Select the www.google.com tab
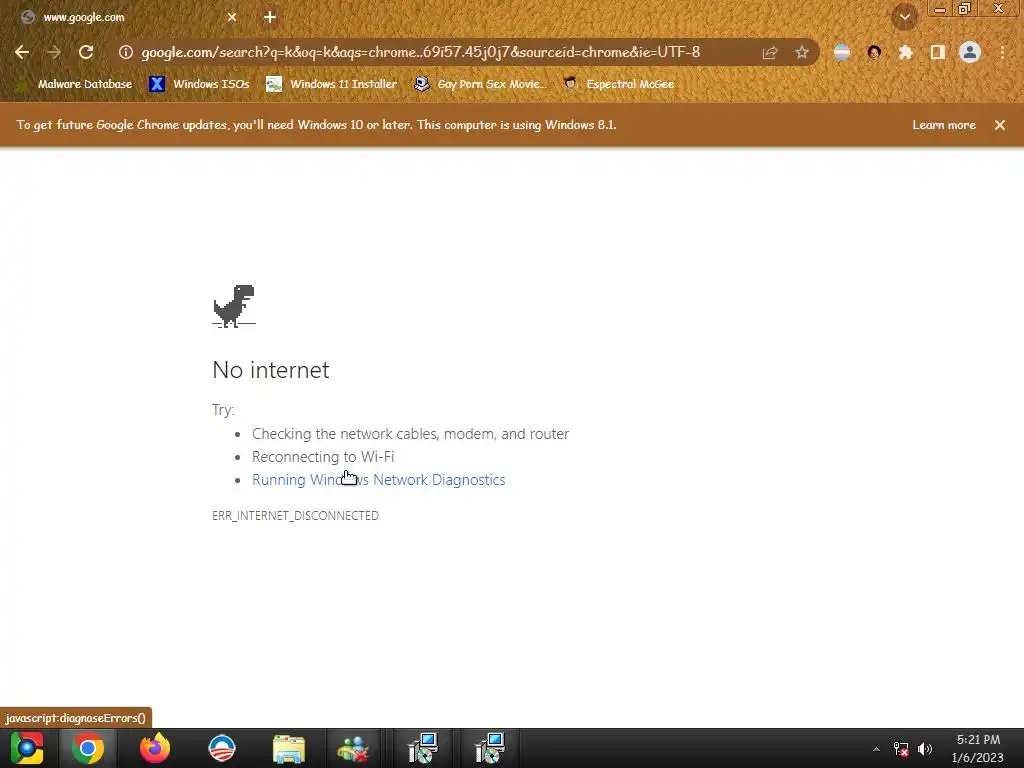The image size is (1024, 768). pos(127,18)
